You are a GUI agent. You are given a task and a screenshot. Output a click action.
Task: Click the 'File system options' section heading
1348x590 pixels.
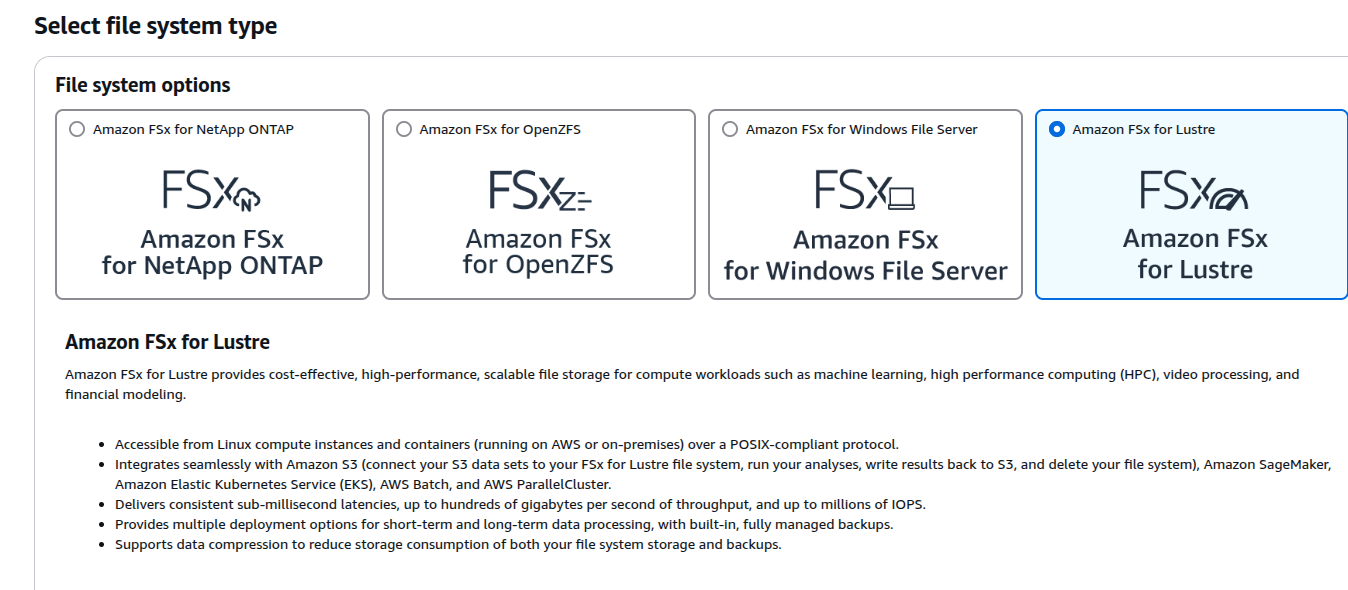click(143, 85)
